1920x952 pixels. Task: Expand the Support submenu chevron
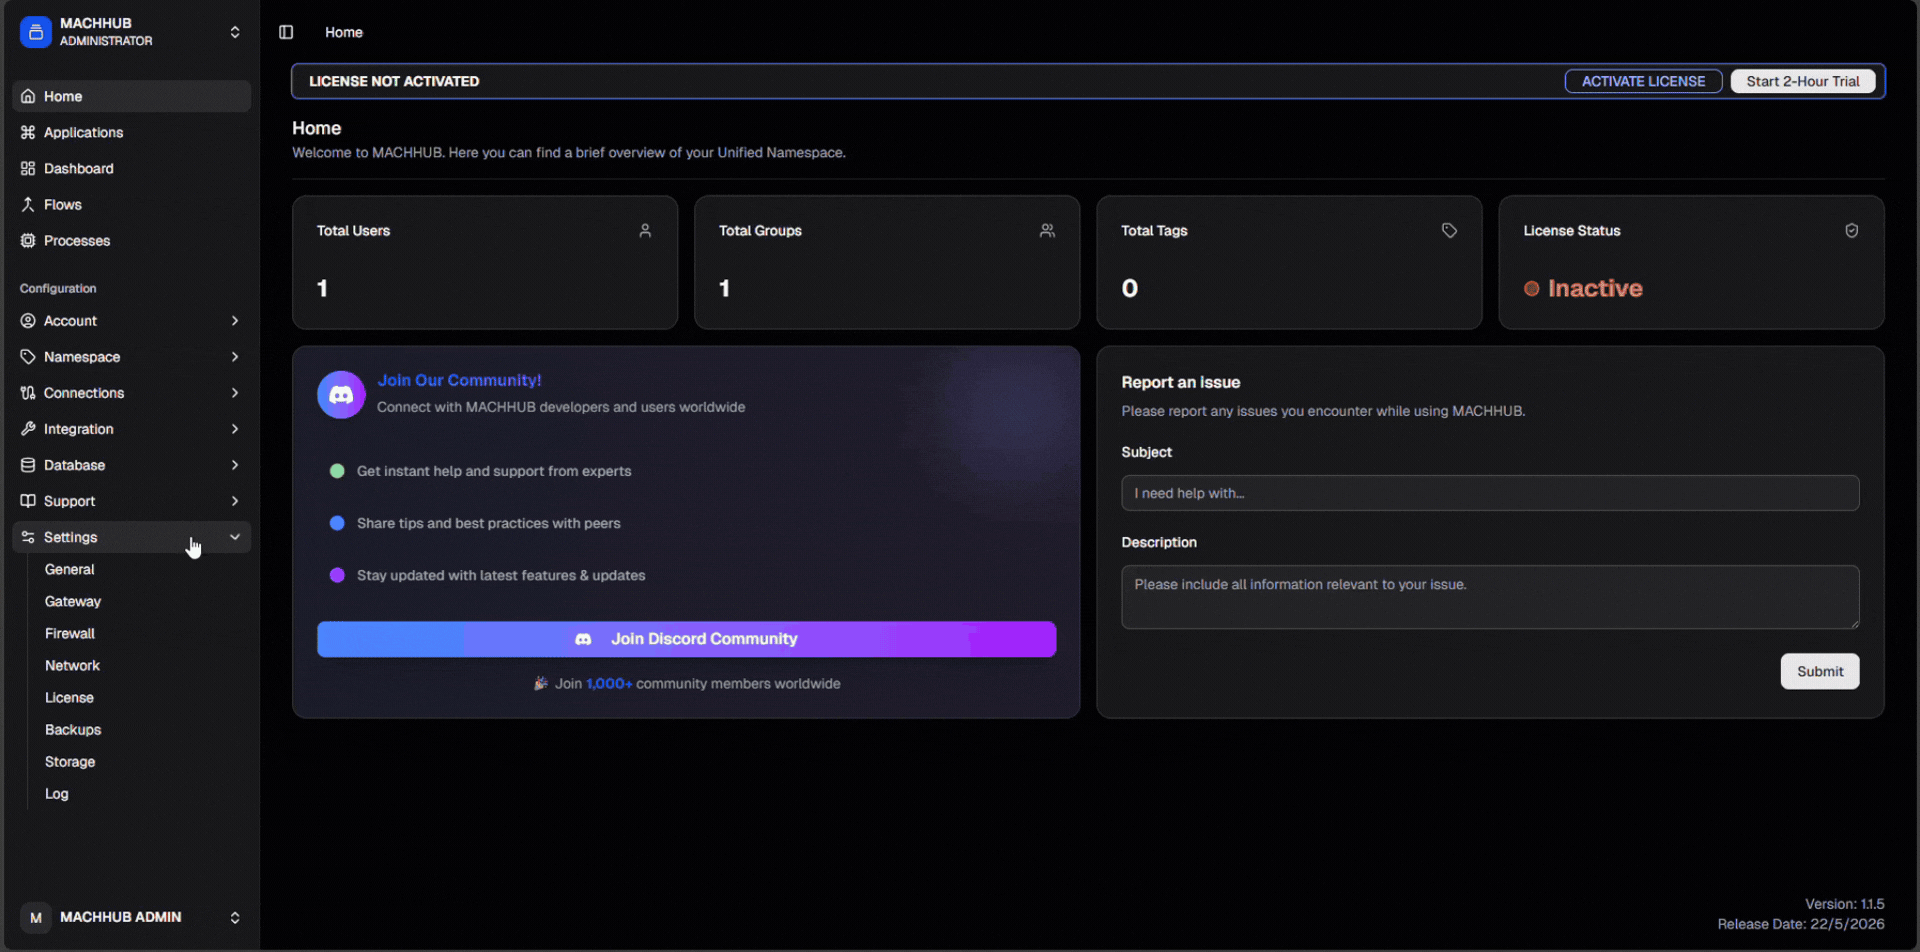[x=235, y=500]
